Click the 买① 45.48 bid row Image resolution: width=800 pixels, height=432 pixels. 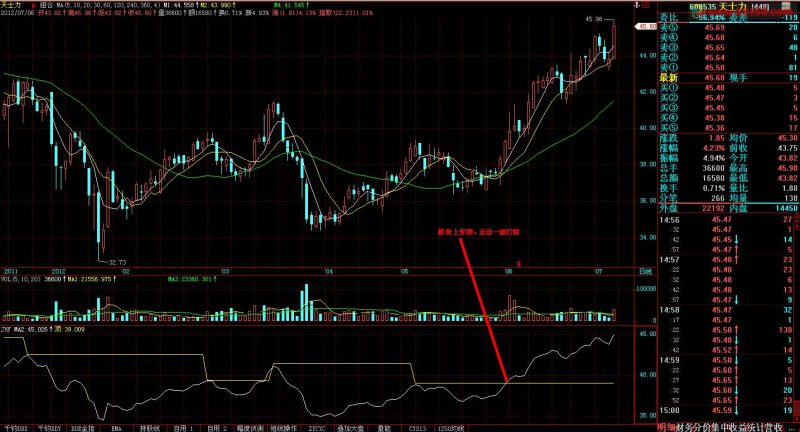coord(728,88)
